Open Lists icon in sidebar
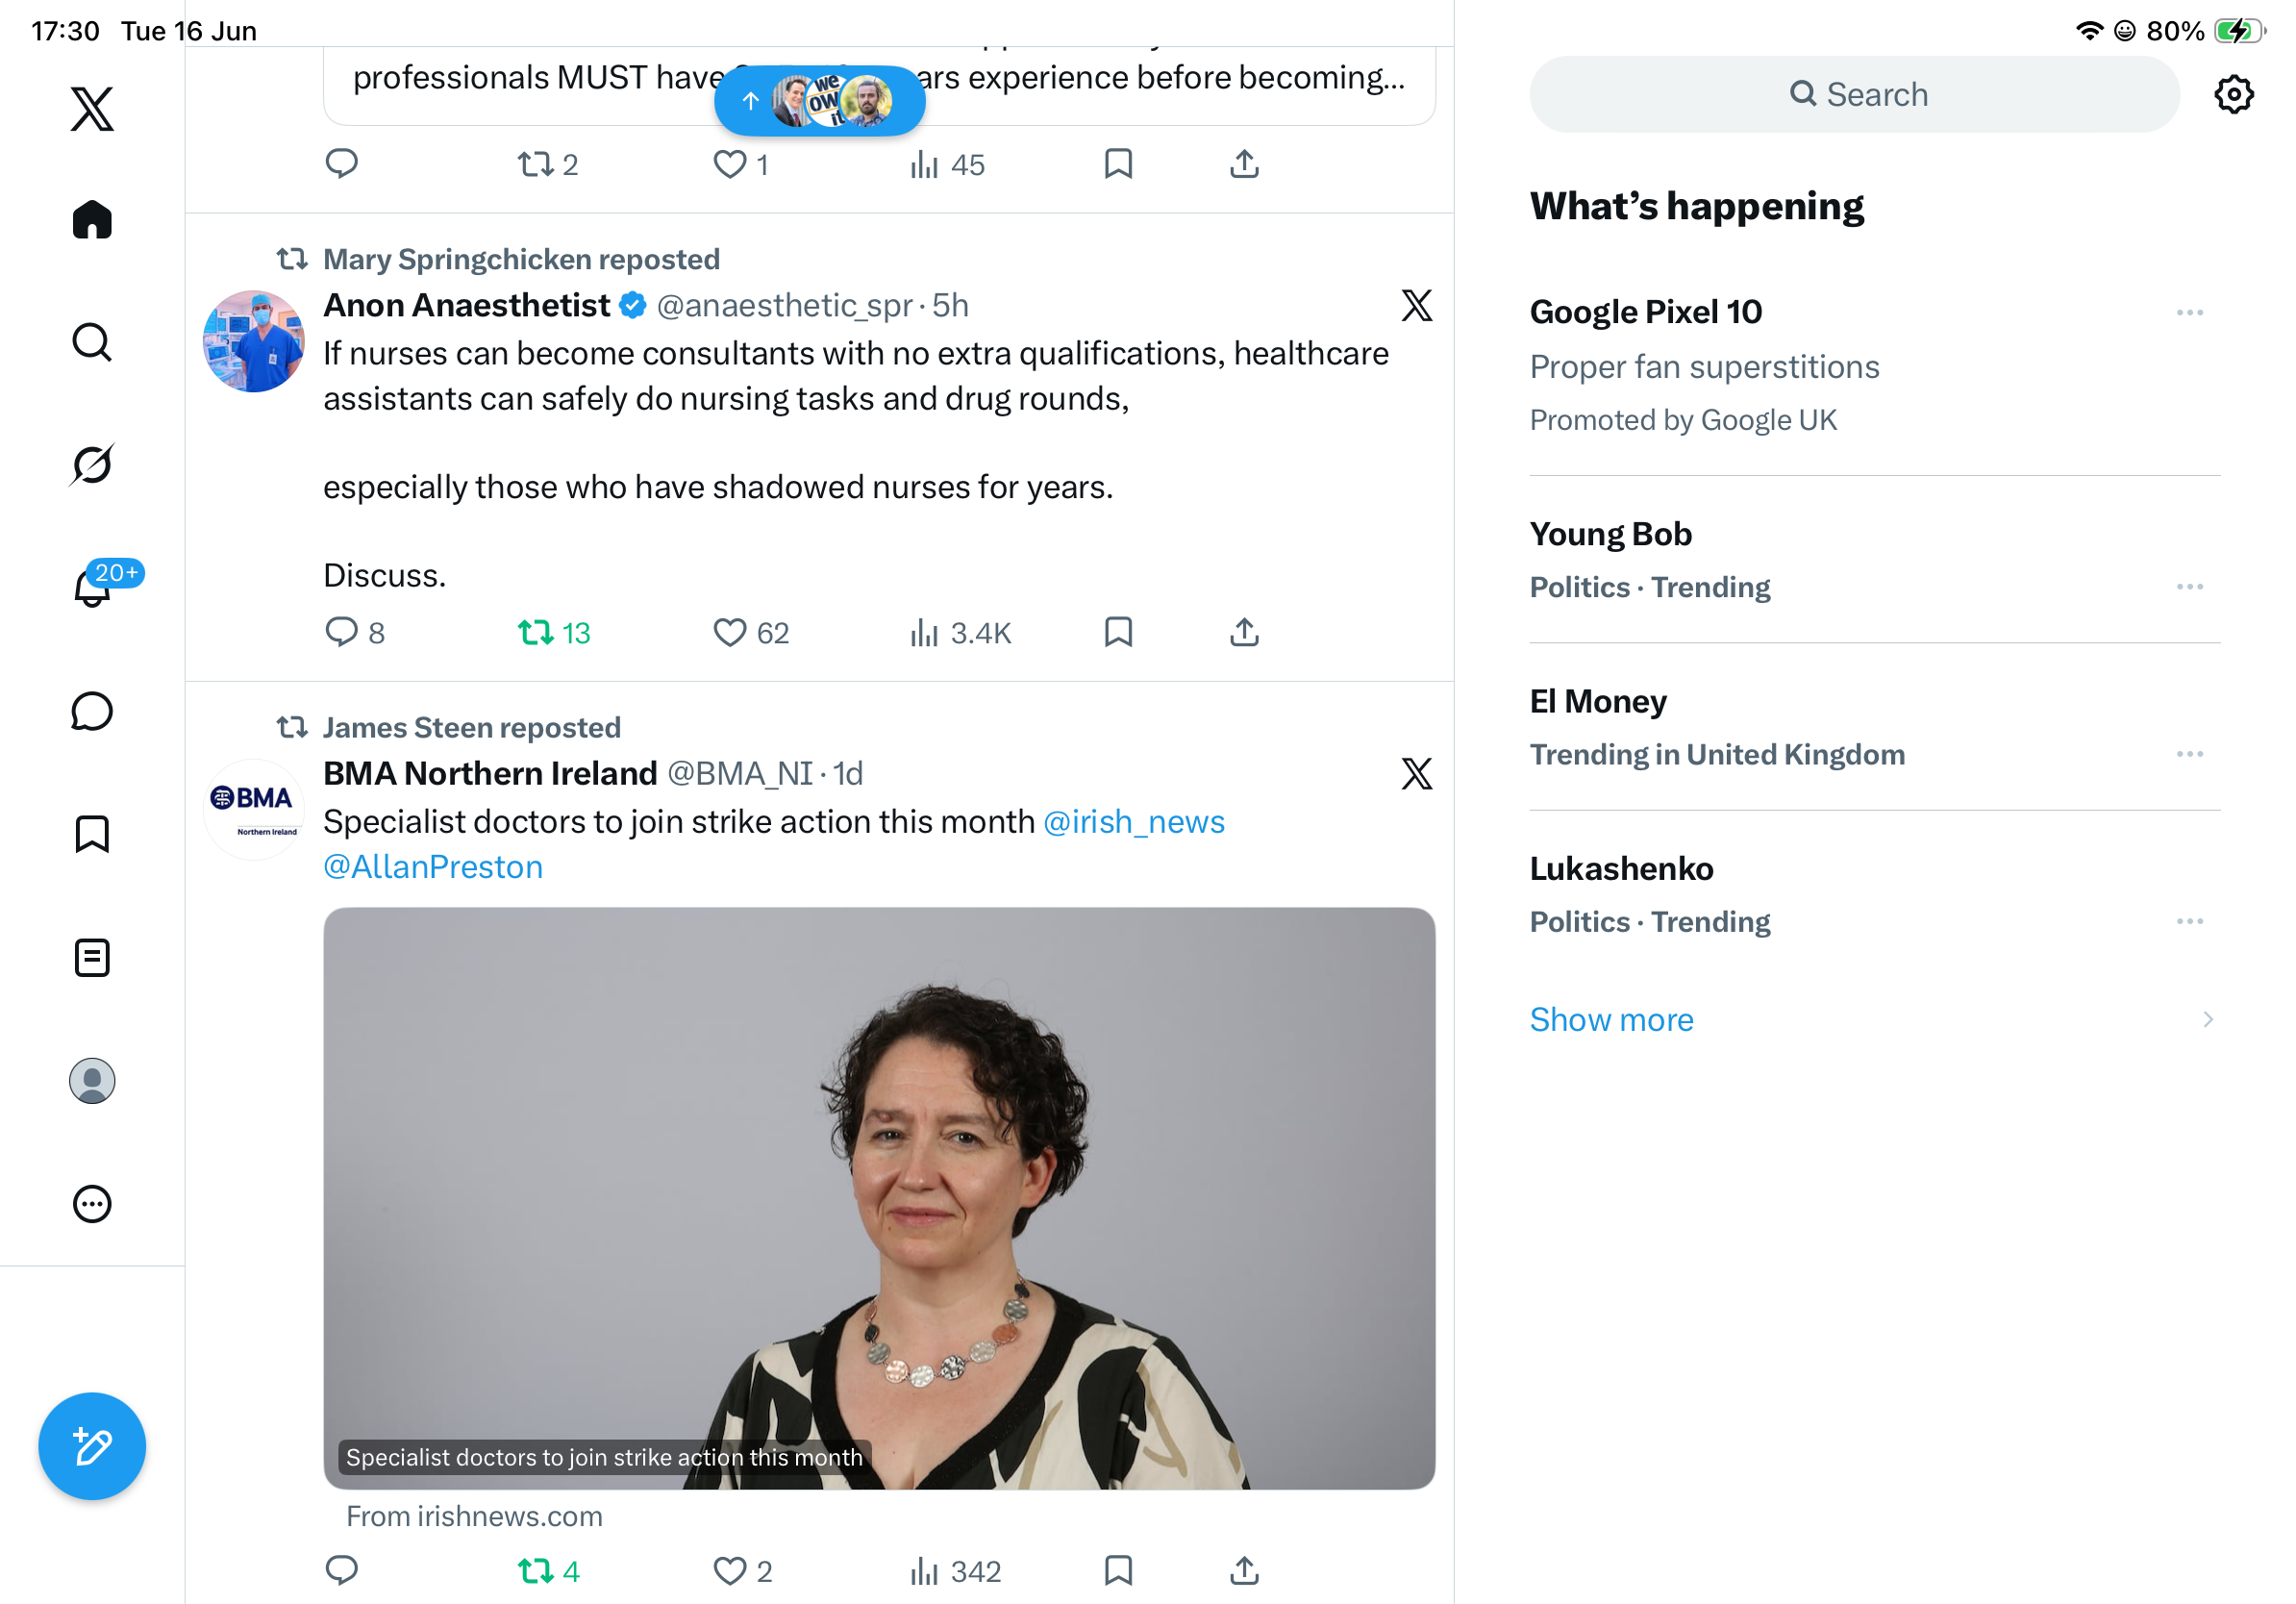The width and height of the screenshot is (2296, 1604). click(x=92, y=957)
